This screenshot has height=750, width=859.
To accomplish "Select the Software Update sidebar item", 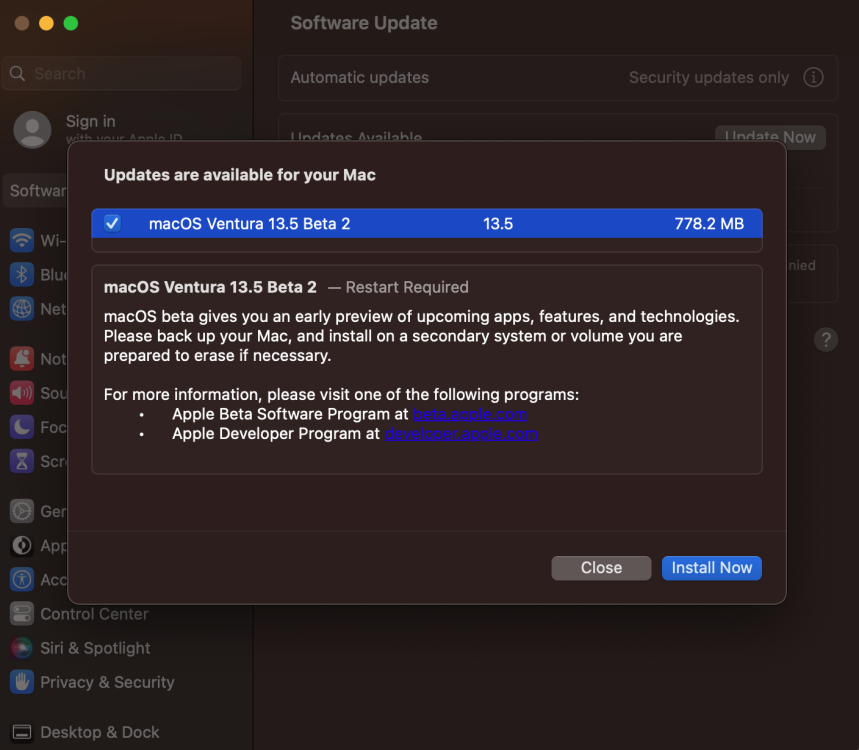I will (36, 191).
